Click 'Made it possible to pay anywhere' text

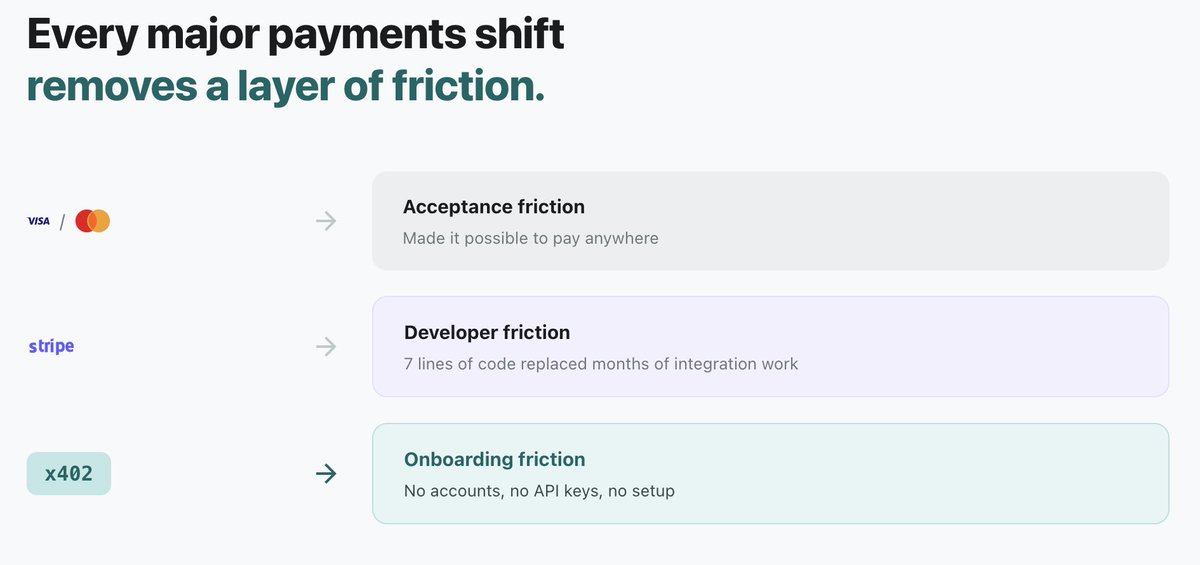(531, 239)
